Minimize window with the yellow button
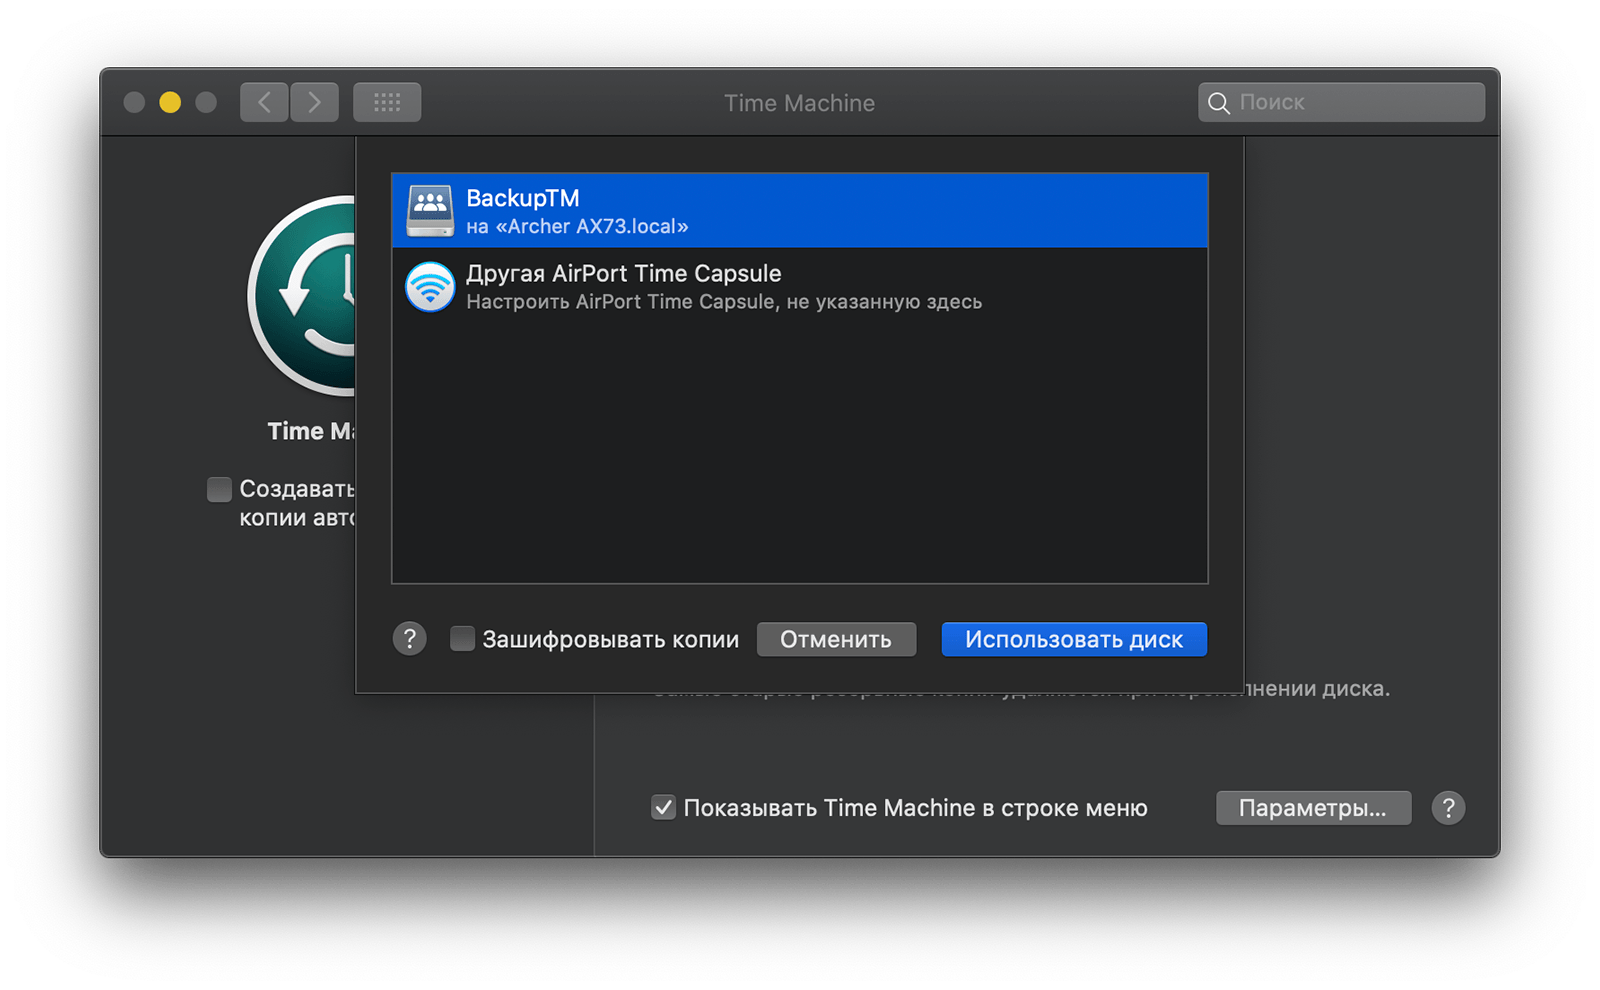 (x=170, y=102)
